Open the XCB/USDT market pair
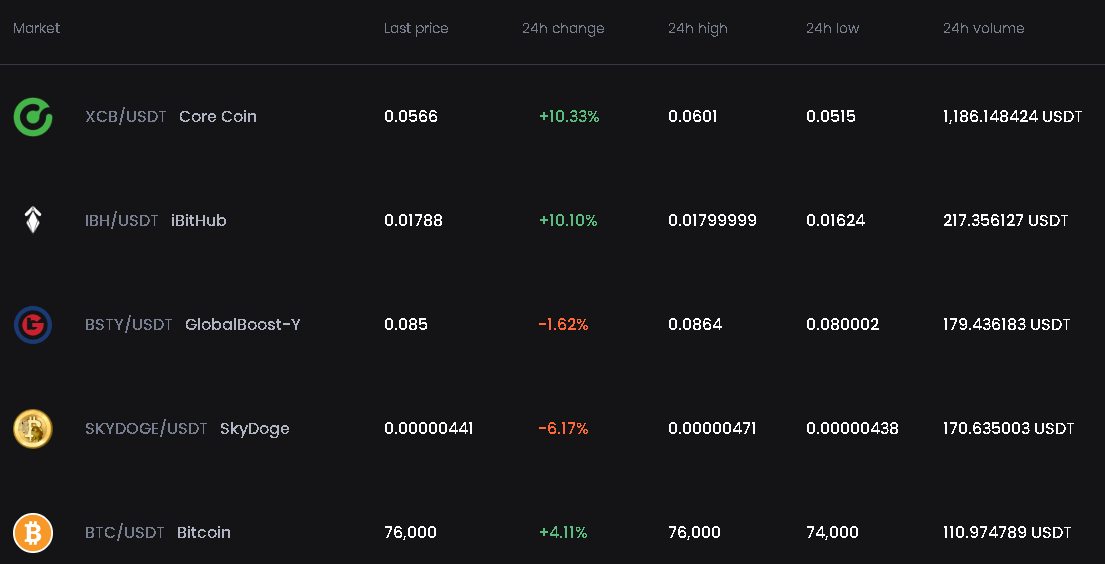The height and width of the screenshot is (564, 1105). (x=125, y=116)
